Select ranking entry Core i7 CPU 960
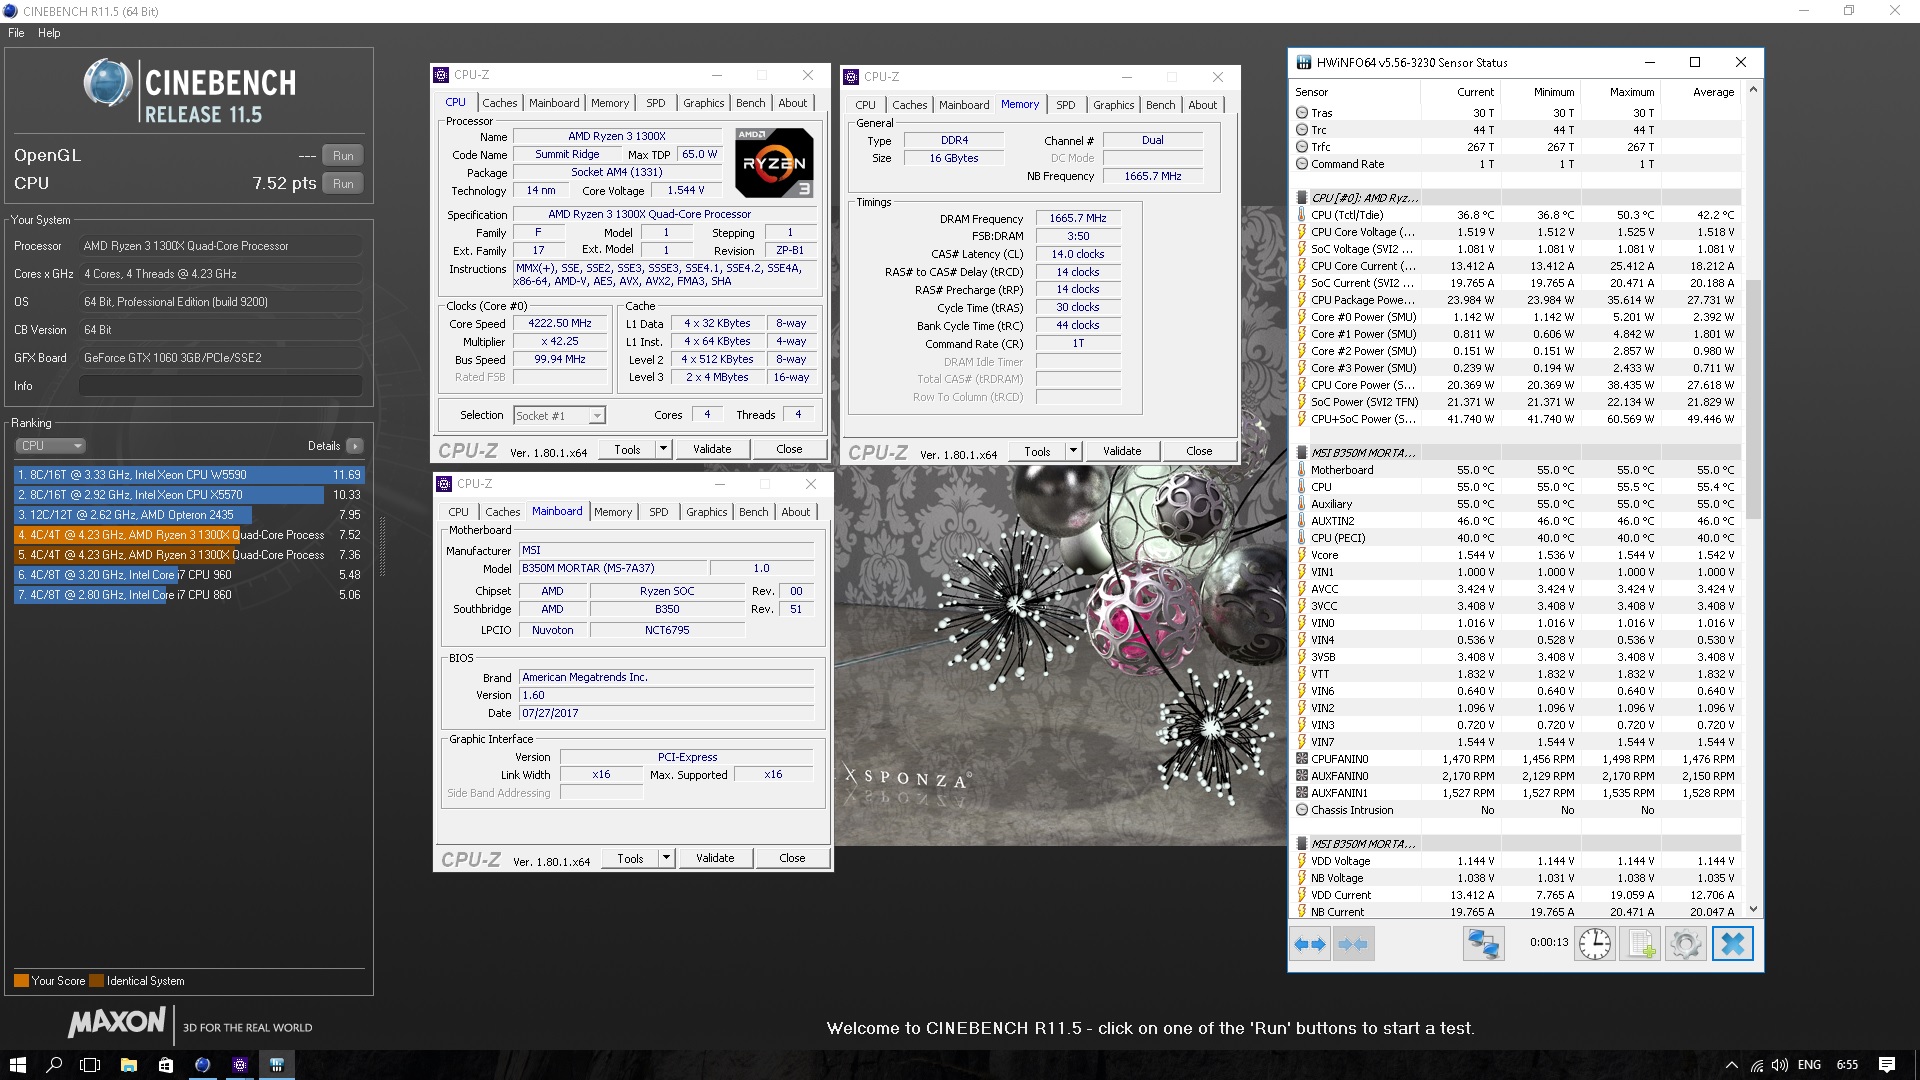This screenshot has height=1080, width=1920. coord(189,575)
